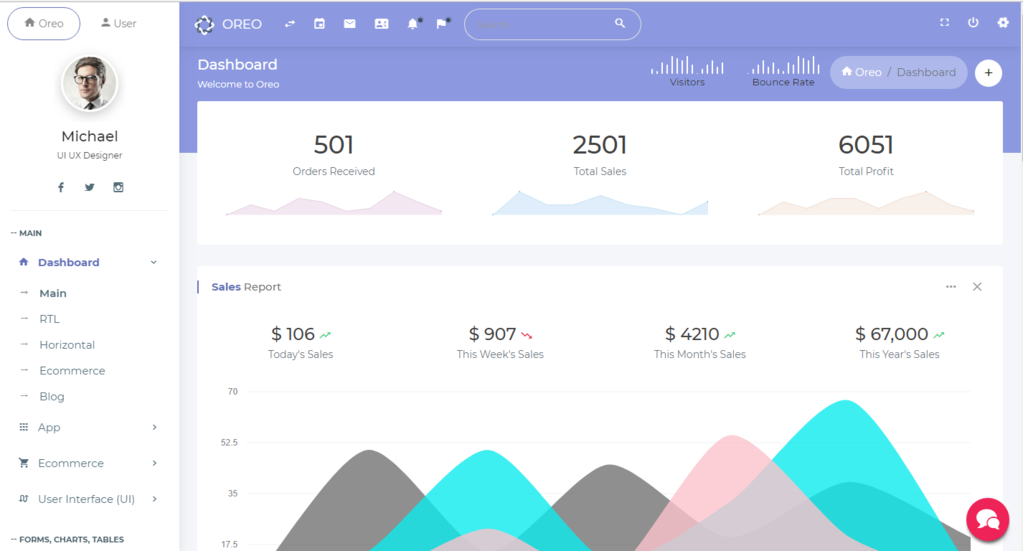The image size is (1023, 551).
Task: Click the UI UX Designer subtitle
Action: 89,155
